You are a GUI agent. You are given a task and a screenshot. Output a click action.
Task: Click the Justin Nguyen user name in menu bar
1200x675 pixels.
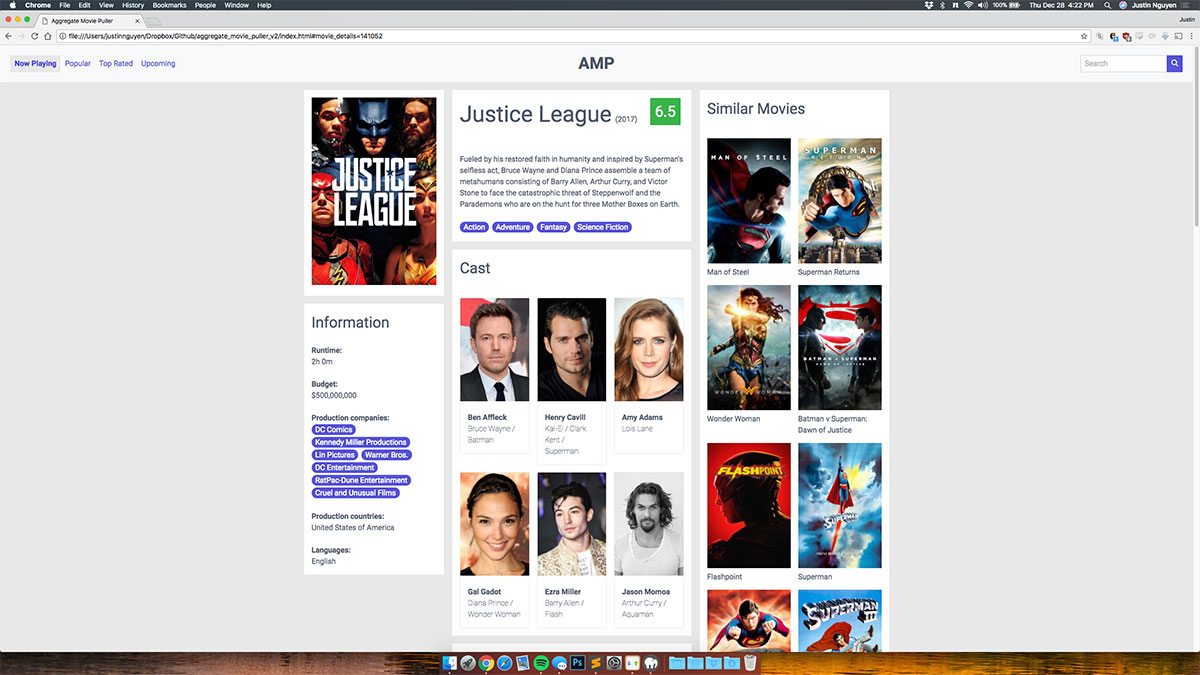pos(1154,5)
